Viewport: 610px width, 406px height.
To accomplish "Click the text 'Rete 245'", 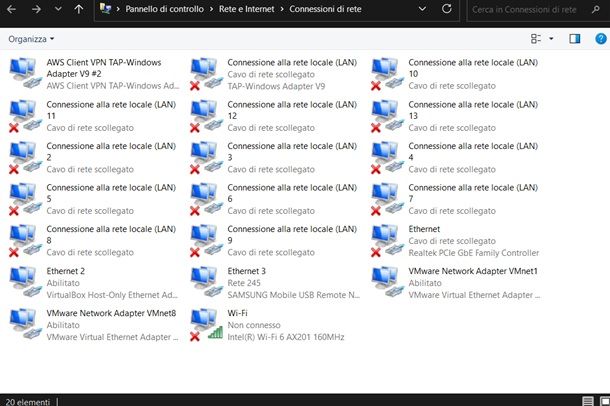I will tap(244, 283).
